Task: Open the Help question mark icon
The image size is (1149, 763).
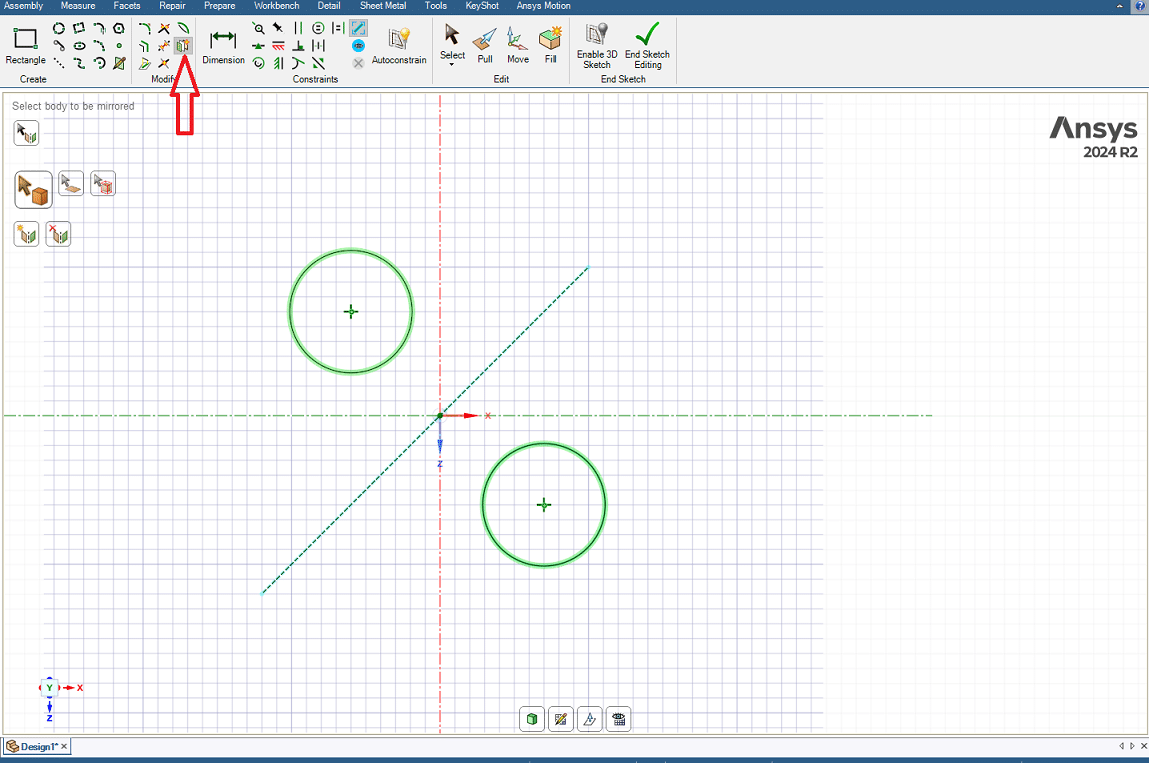Action: (x=1140, y=7)
